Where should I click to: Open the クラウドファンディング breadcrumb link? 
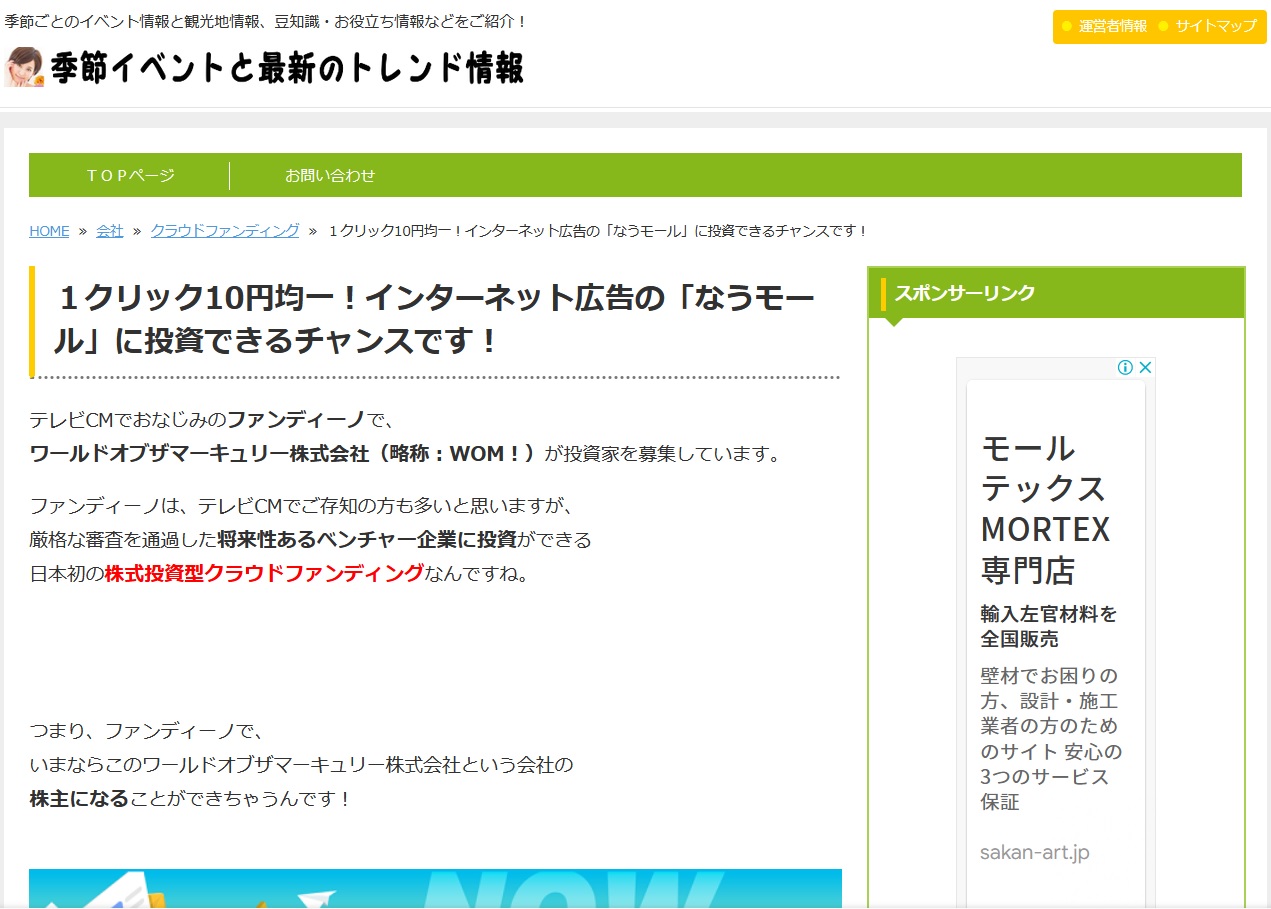pos(225,231)
